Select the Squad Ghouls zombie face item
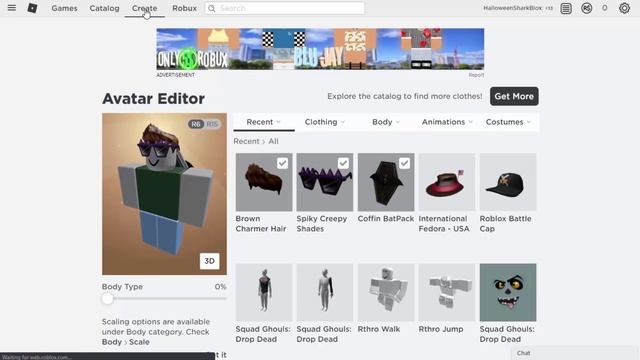This screenshot has width=640, height=360. coord(508,292)
